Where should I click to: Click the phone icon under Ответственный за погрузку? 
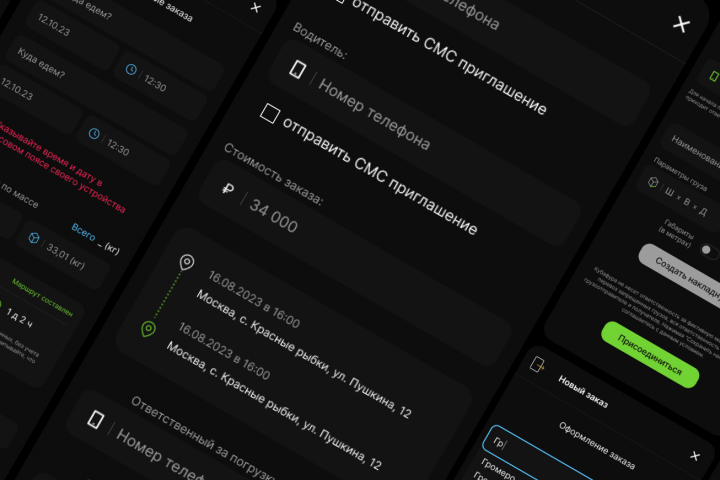coord(96,420)
